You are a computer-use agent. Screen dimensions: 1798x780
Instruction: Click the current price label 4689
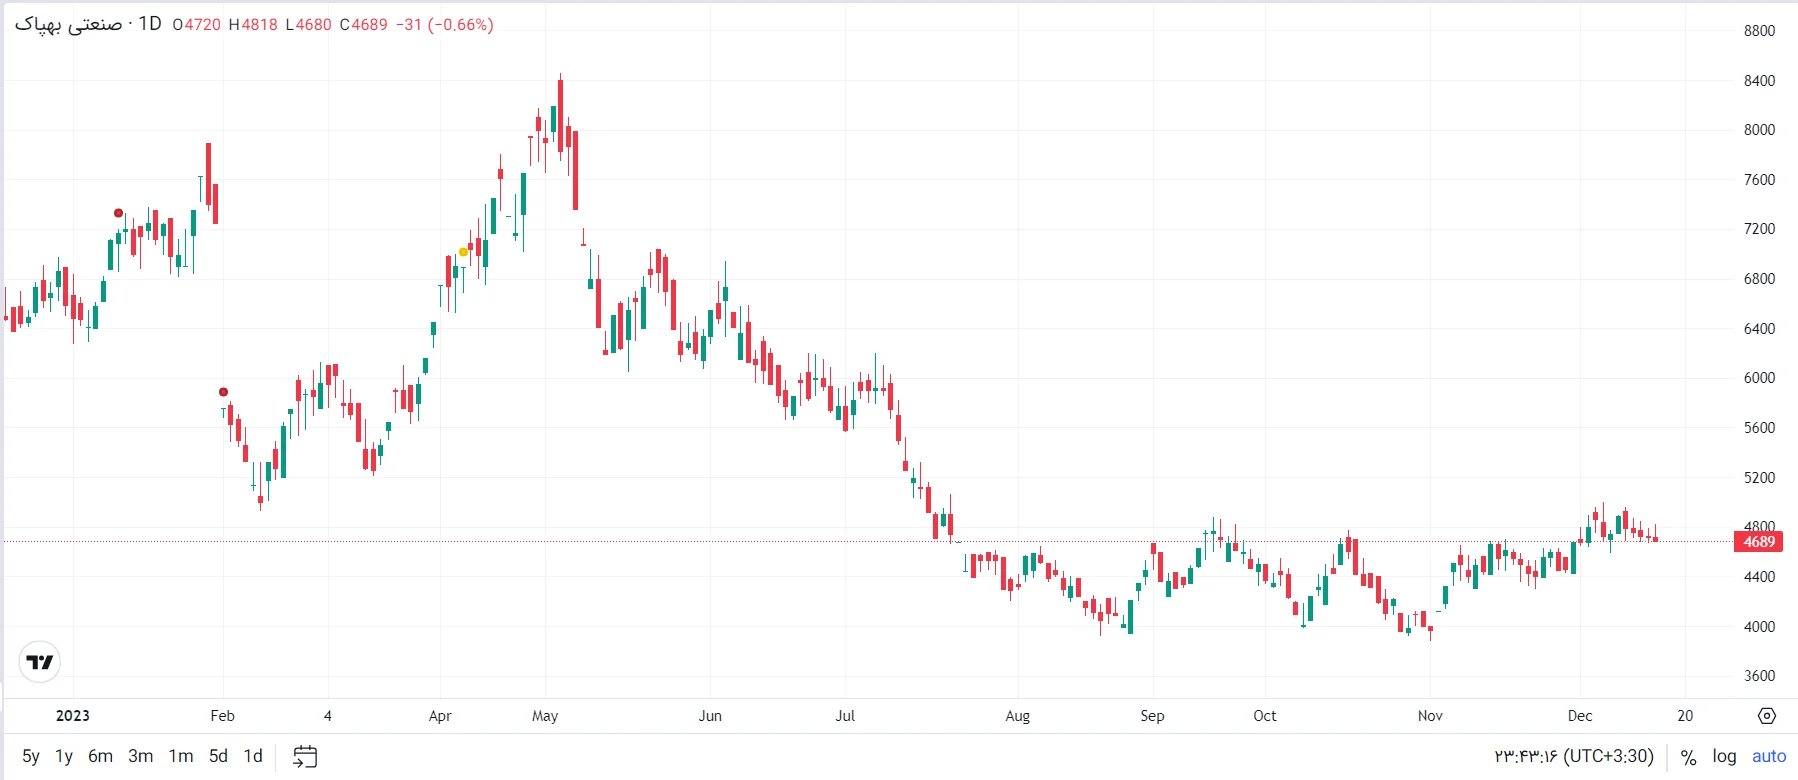point(1759,542)
